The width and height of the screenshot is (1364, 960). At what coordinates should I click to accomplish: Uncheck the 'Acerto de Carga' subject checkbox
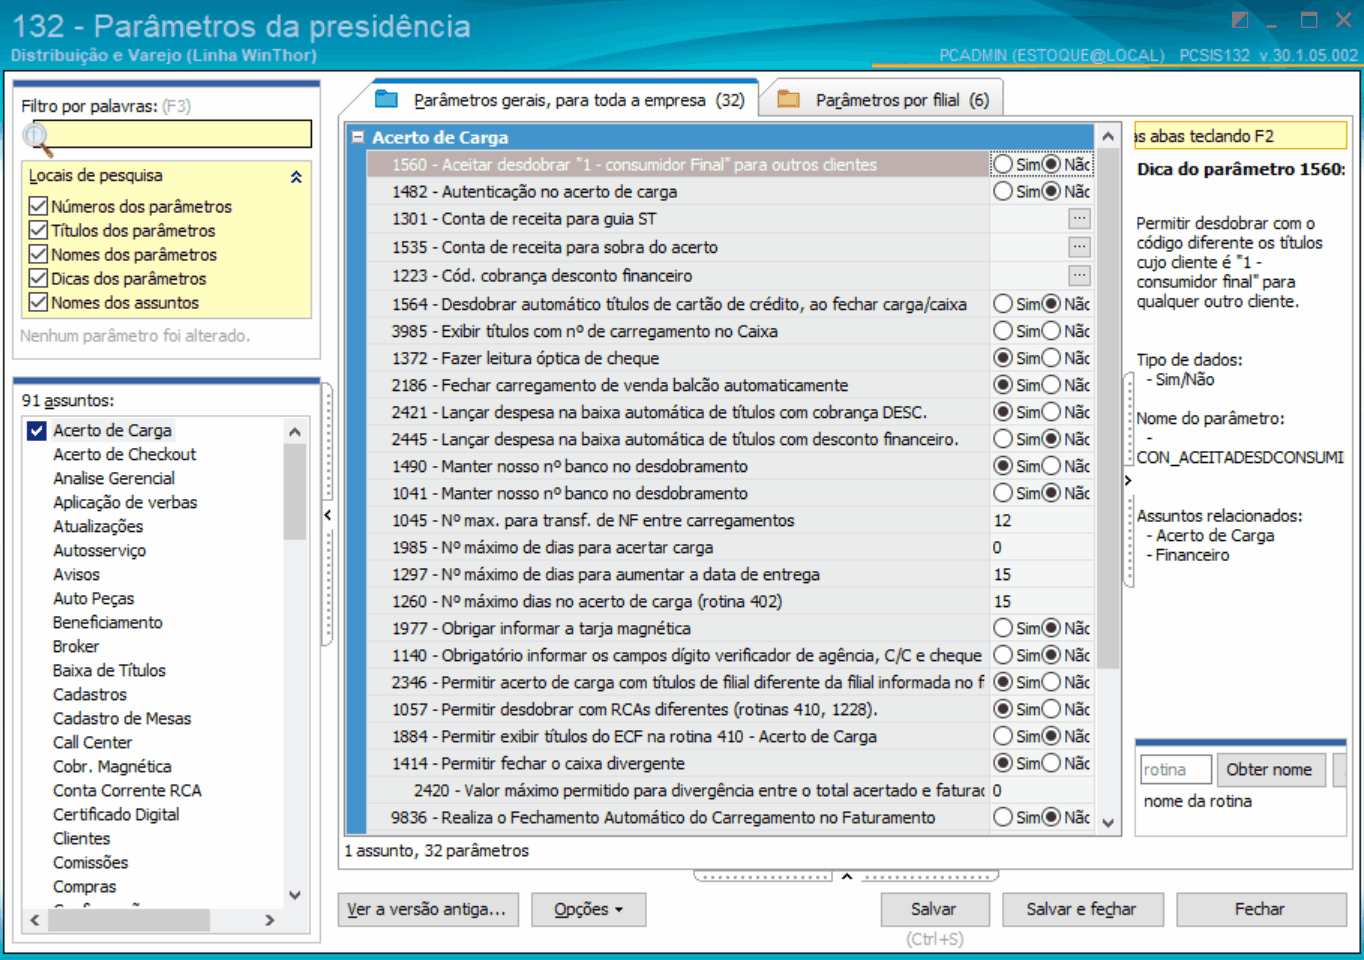[x=37, y=430]
